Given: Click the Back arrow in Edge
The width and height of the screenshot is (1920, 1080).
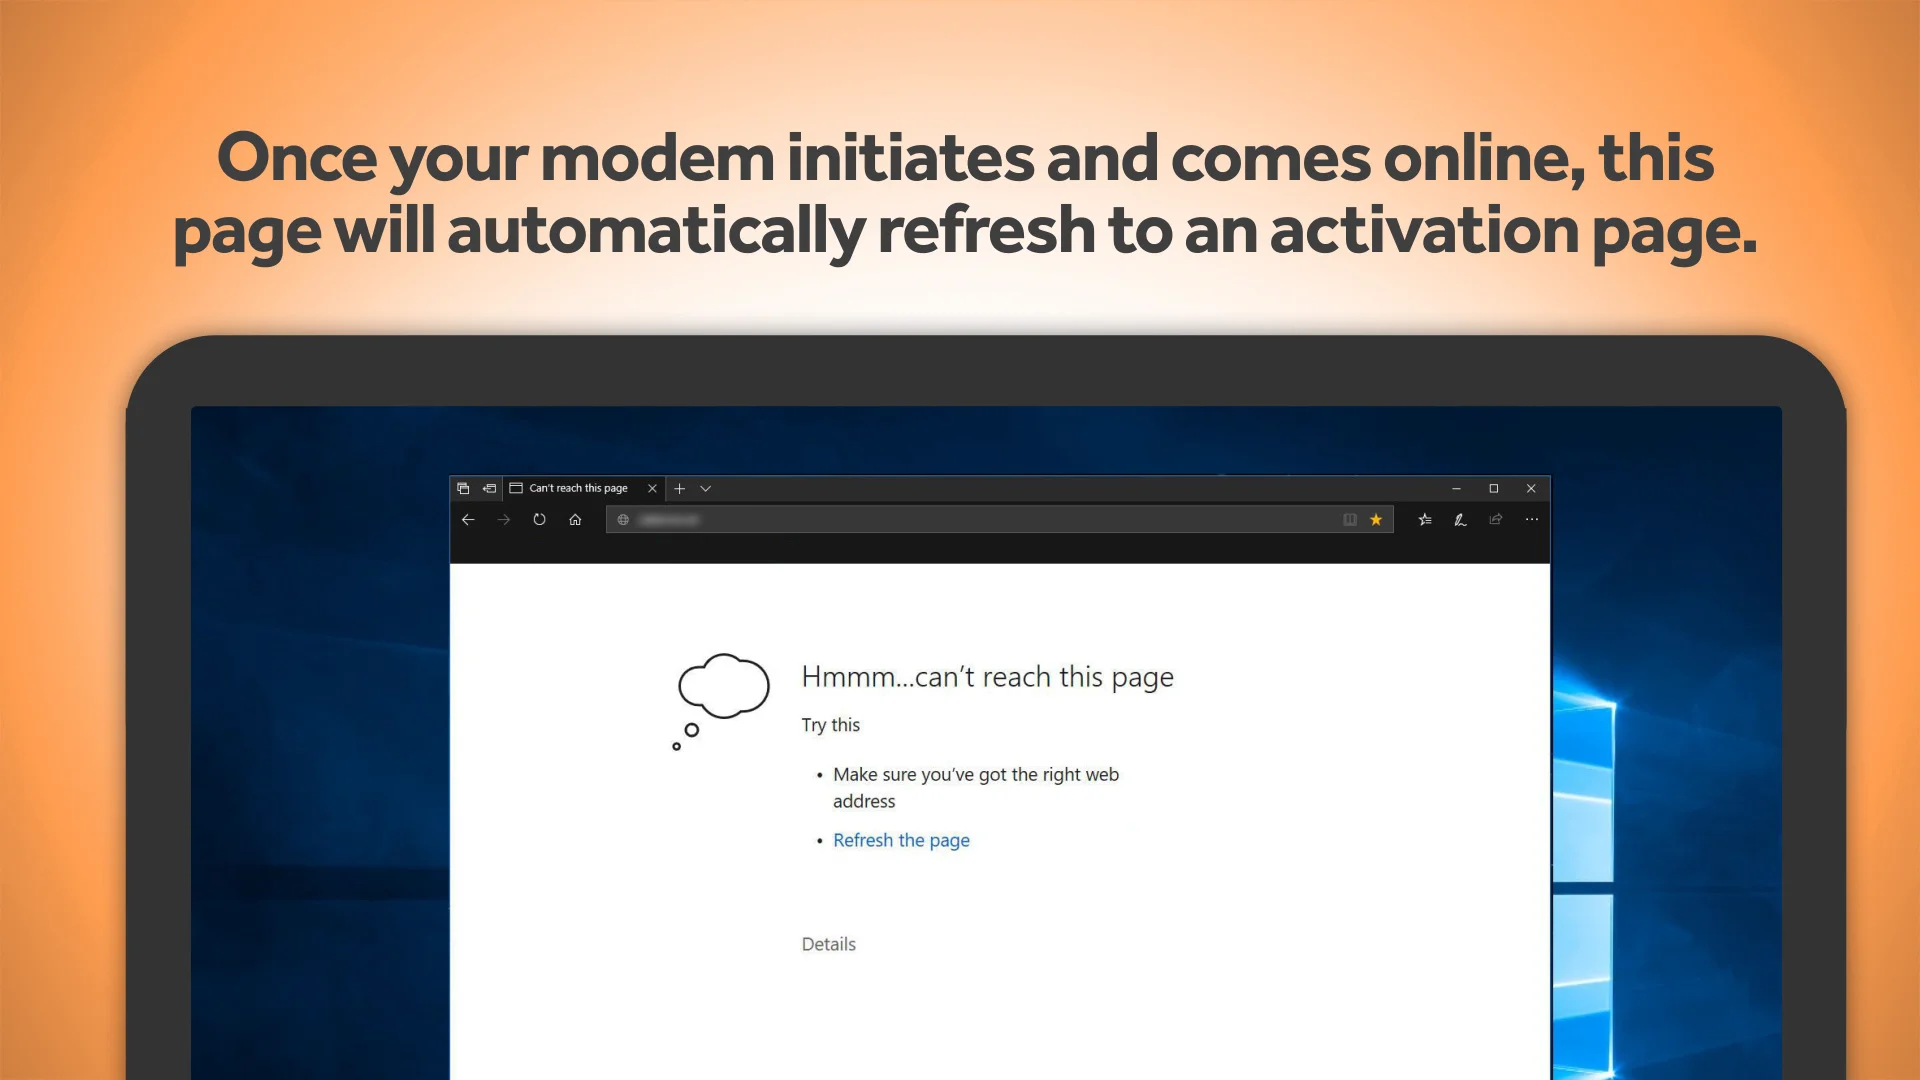Looking at the screenshot, I should point(468,519).
